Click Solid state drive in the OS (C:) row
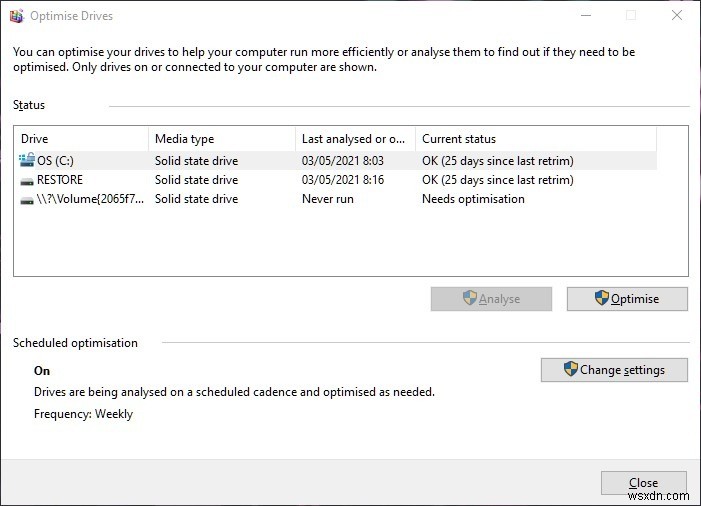The image size is (701, 506). (196, 161)
